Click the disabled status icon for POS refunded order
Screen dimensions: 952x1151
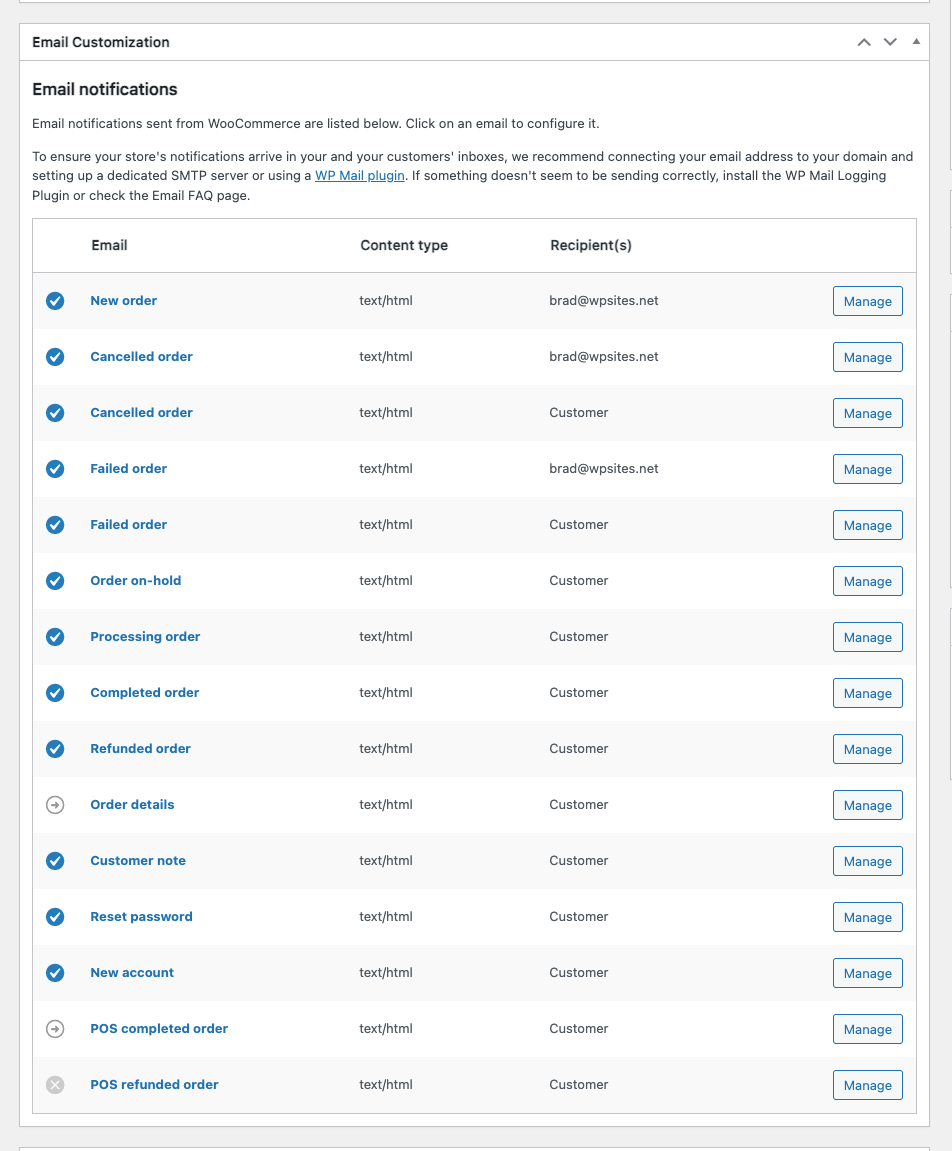[x=55, y=1085]
